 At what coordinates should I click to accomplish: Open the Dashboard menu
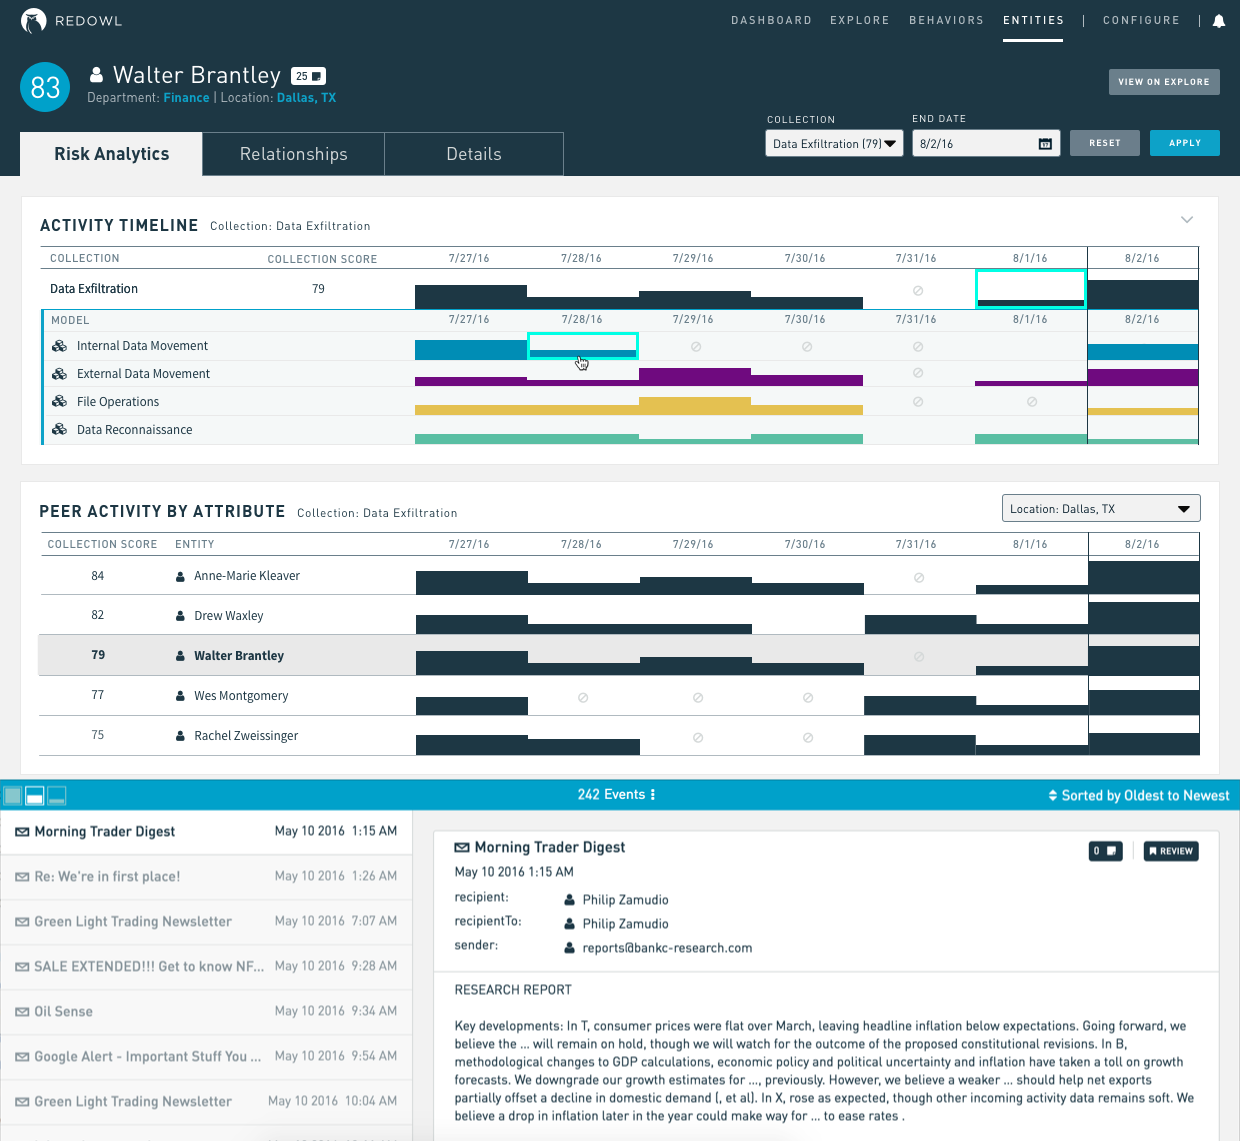(771, 20)
